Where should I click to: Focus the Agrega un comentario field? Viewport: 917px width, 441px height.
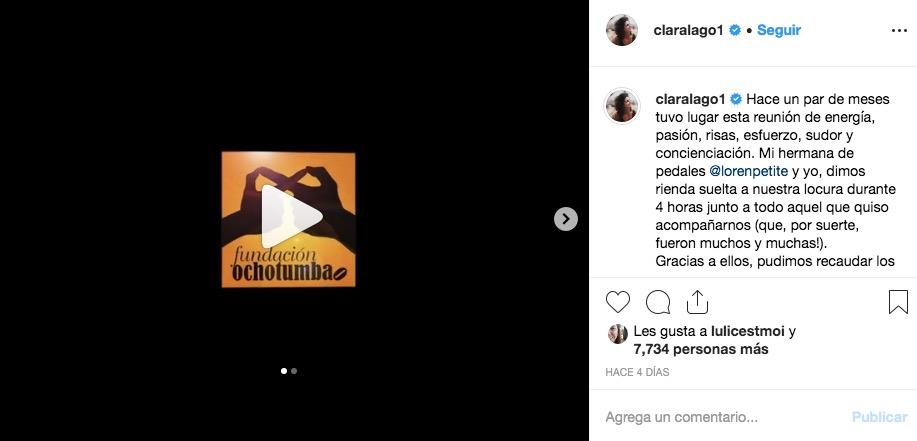pyautogui.click(x=722, y=417)
